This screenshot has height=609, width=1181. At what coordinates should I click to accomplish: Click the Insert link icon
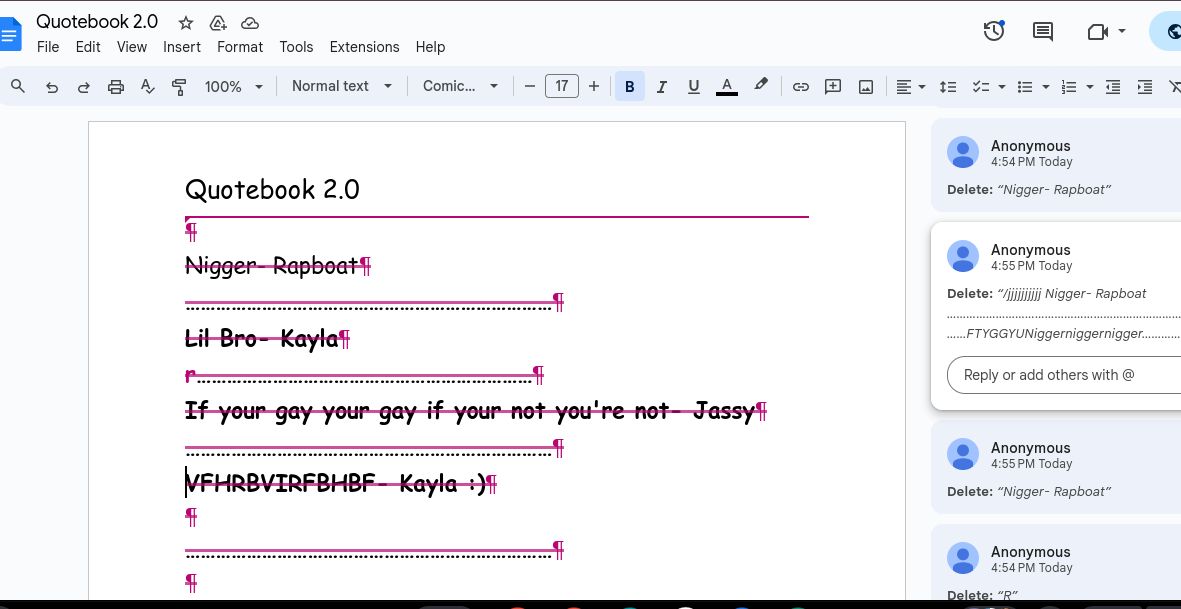[800, 87]
